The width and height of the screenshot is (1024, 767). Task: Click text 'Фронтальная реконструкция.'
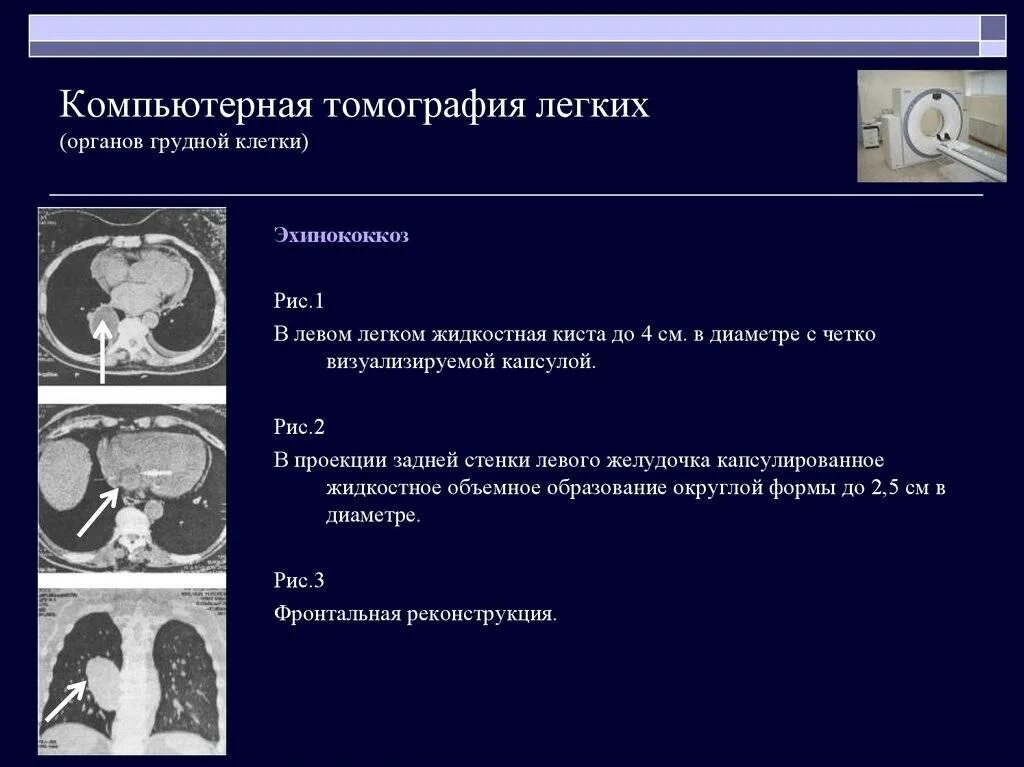pyautogui.click(x=415, y=615)
